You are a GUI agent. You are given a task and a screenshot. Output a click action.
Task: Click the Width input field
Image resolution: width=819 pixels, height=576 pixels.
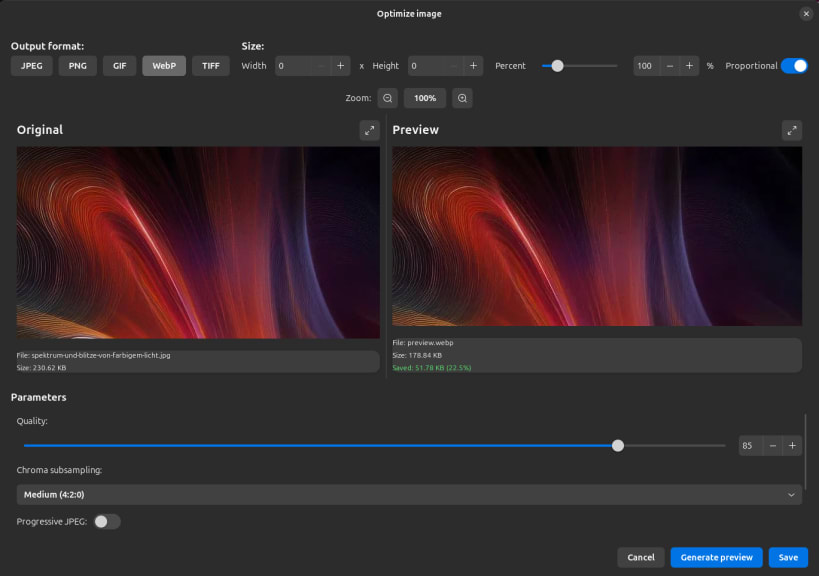[292, 66]
